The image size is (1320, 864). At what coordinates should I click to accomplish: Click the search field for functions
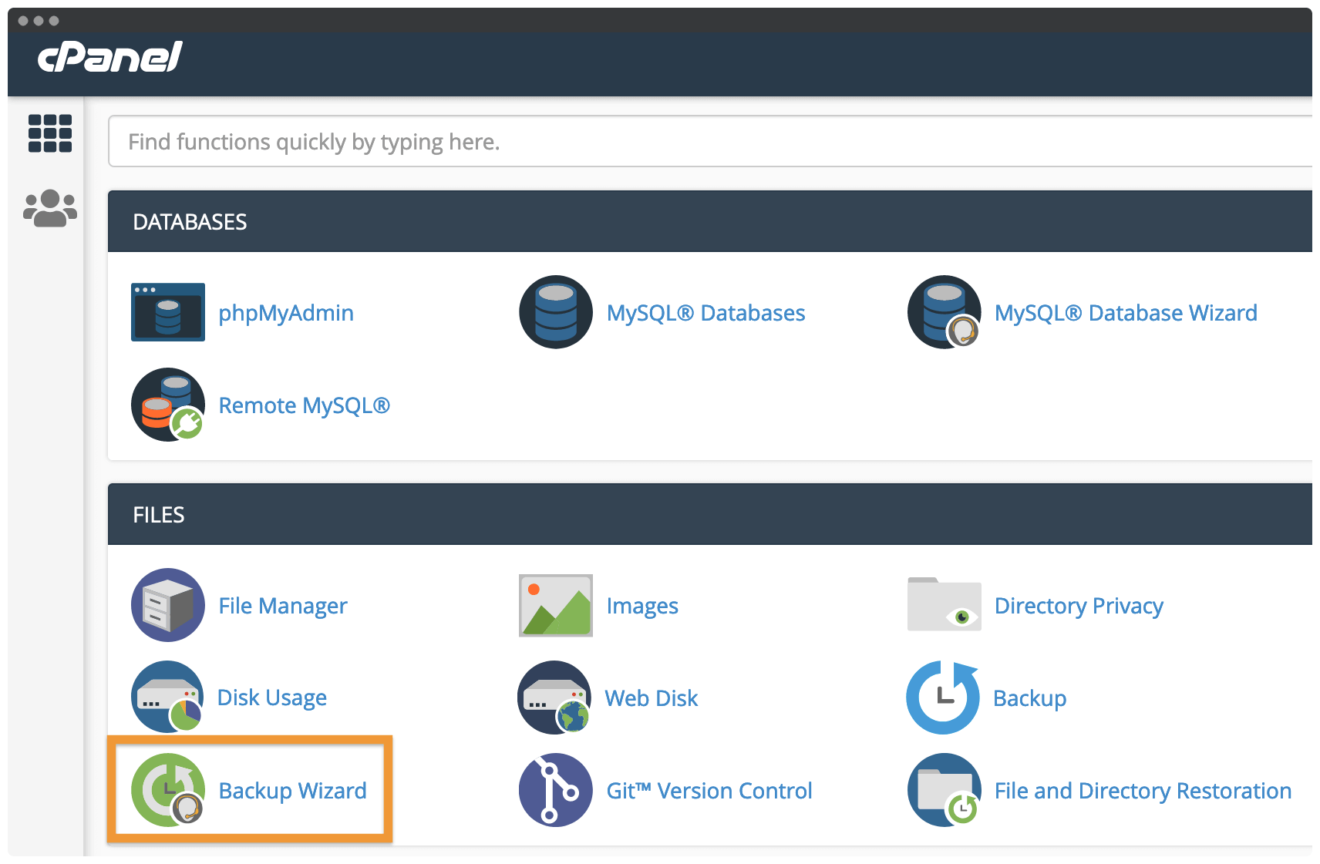tap(710, 142)
